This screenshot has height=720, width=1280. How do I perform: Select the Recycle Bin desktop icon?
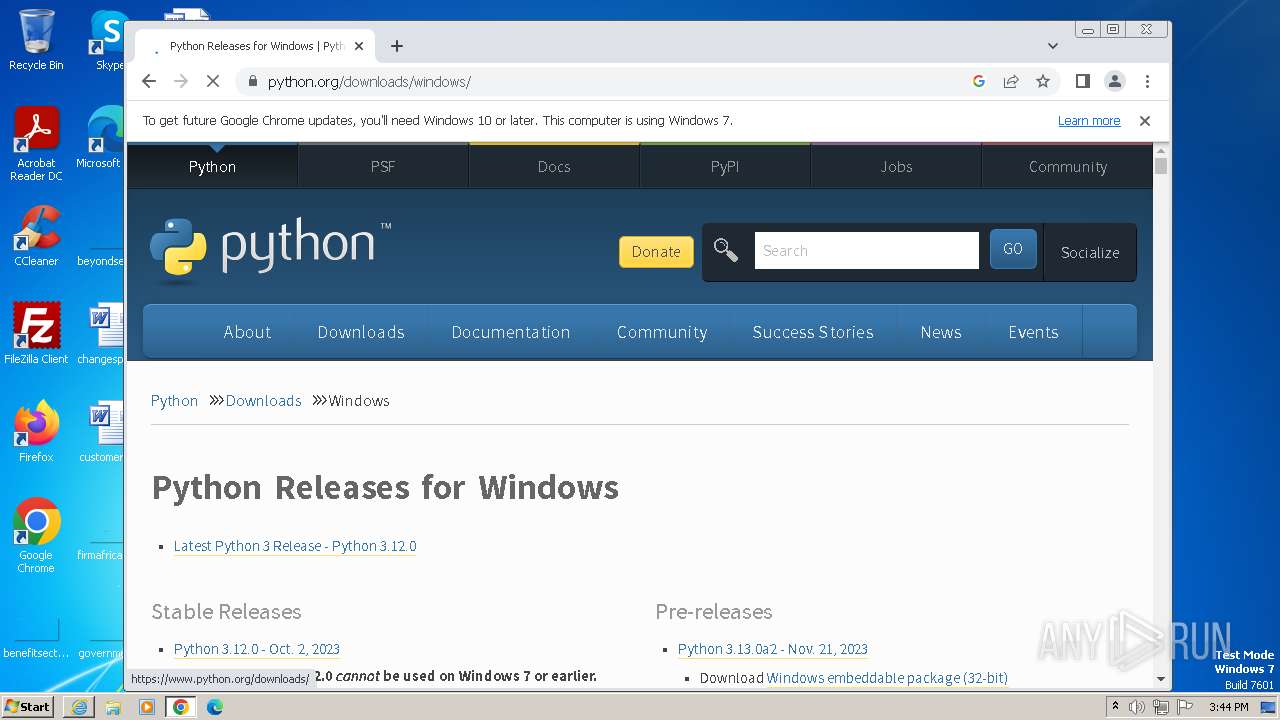click(x=36, y=40)
